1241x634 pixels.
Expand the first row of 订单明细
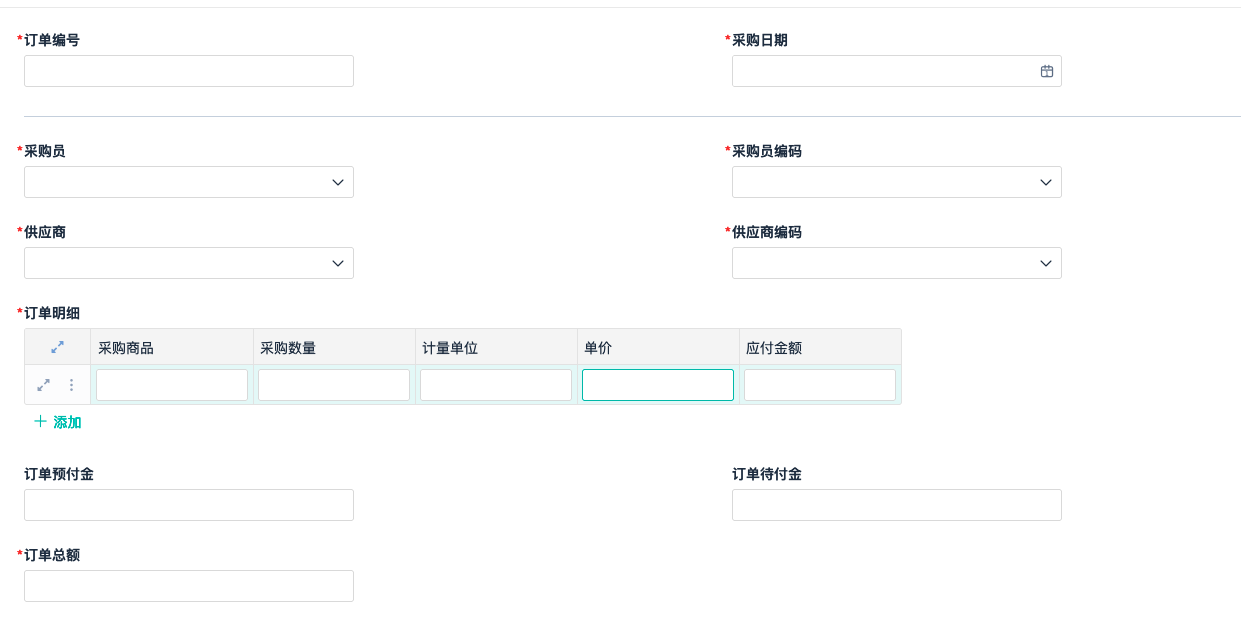tap(43, 385)
